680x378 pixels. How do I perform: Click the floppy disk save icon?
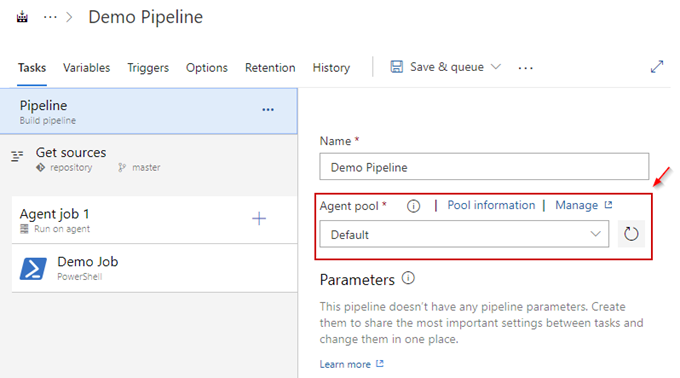[x=396, y=67]
